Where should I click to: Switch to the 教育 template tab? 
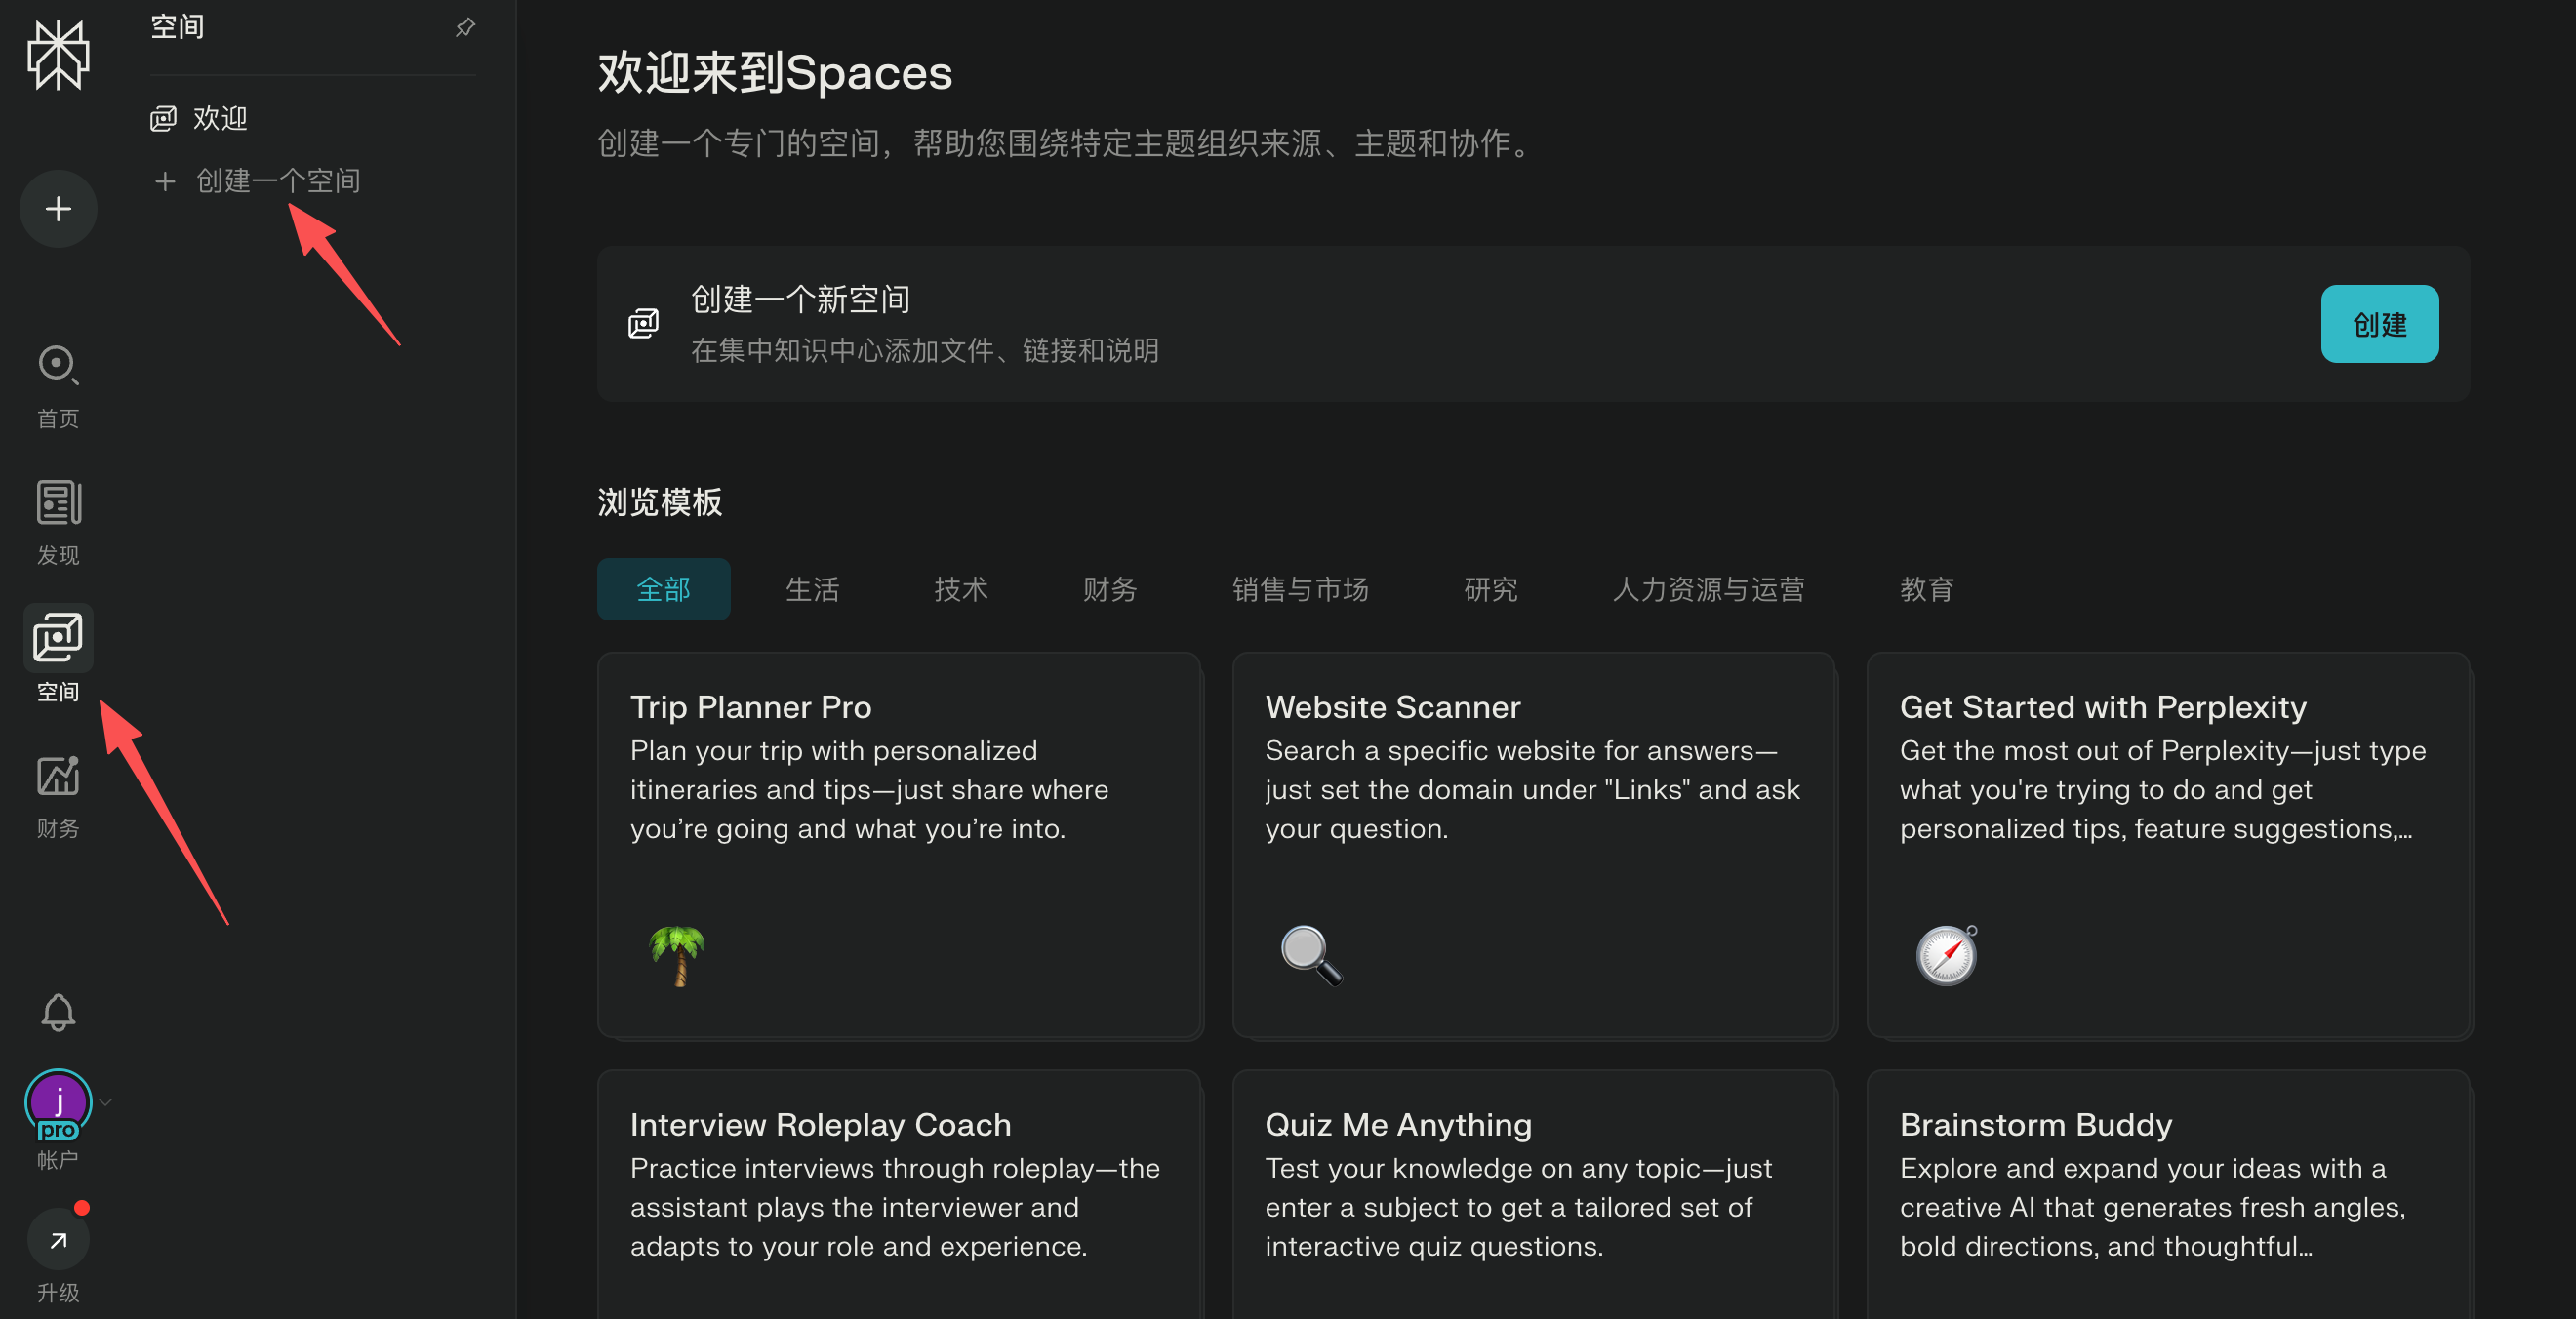1926,589
